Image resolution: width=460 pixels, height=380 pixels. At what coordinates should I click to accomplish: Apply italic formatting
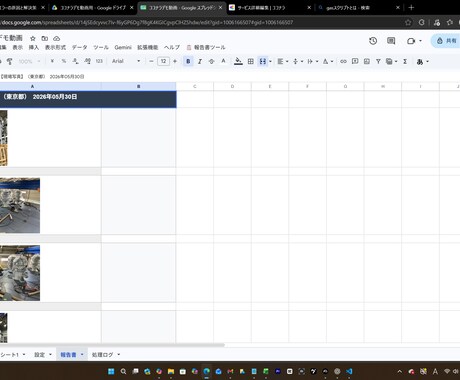pyautogui.click(x=200, y=61)
